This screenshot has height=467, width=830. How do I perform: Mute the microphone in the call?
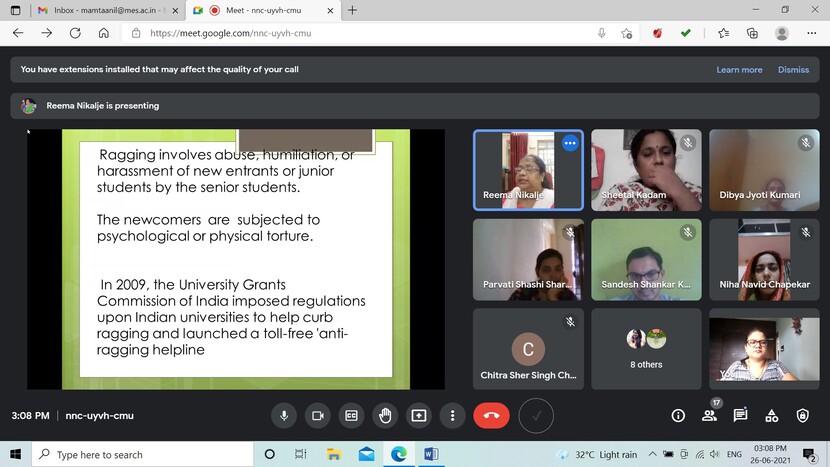click(285, 415)
